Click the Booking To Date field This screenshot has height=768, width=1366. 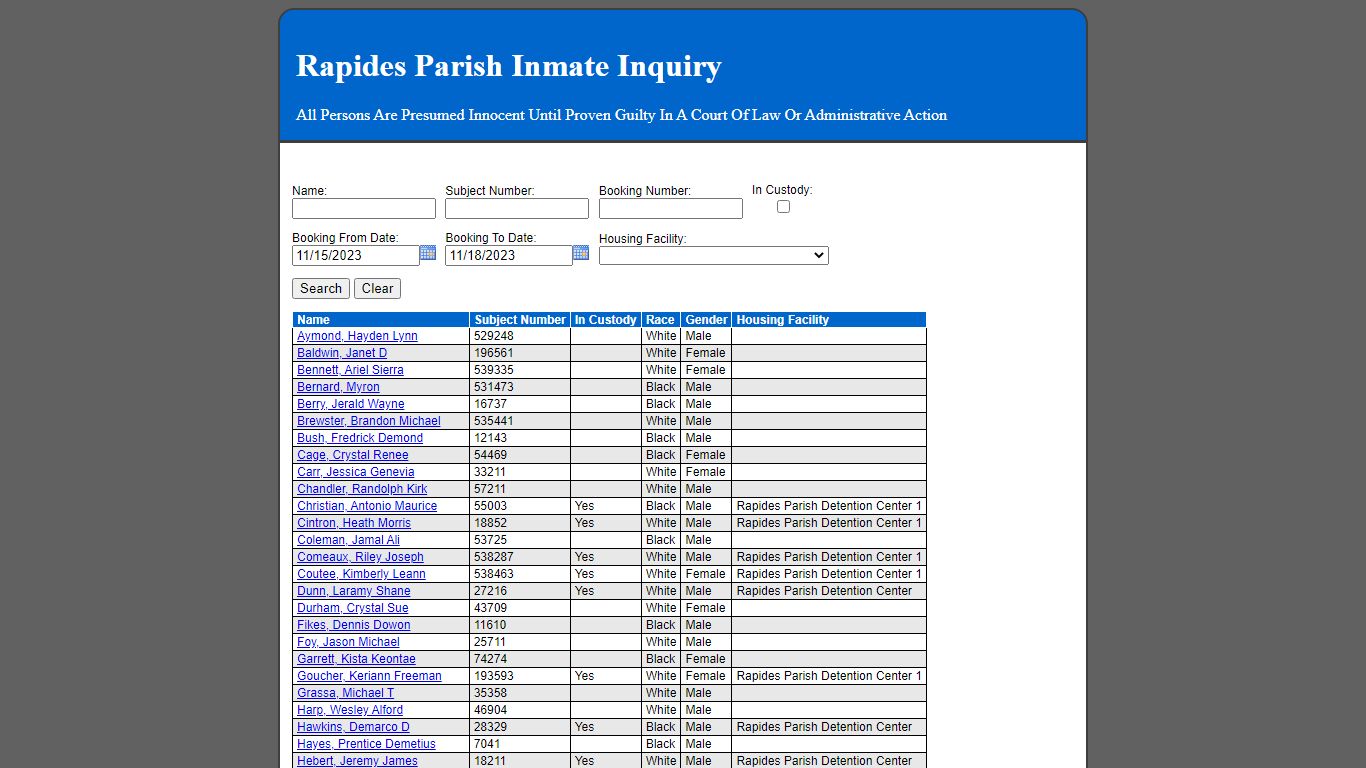(x=509, y=255)
